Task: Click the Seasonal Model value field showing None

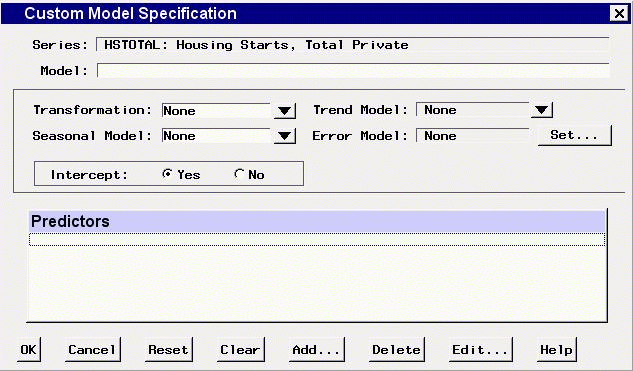Action: click(x=216, y=136)
